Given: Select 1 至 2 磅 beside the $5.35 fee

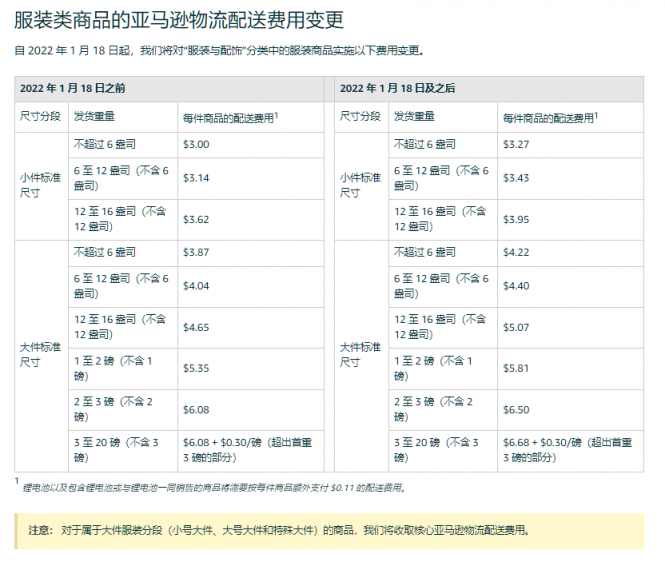Looking at the screenshot, I should tap(113, 368).
